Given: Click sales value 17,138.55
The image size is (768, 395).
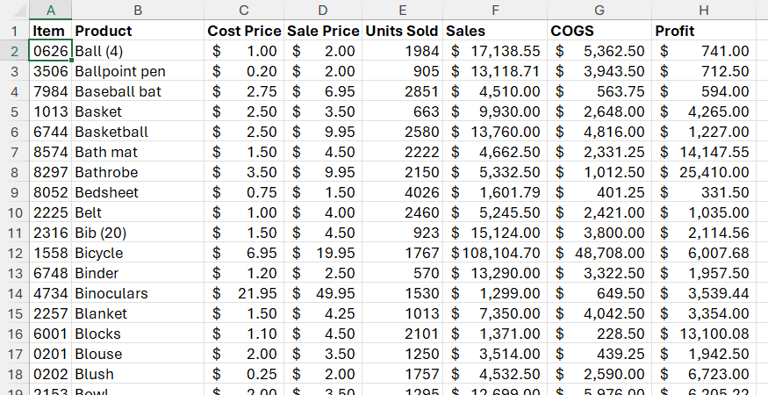Looking at the screenshot, I should tap(495, 51).
